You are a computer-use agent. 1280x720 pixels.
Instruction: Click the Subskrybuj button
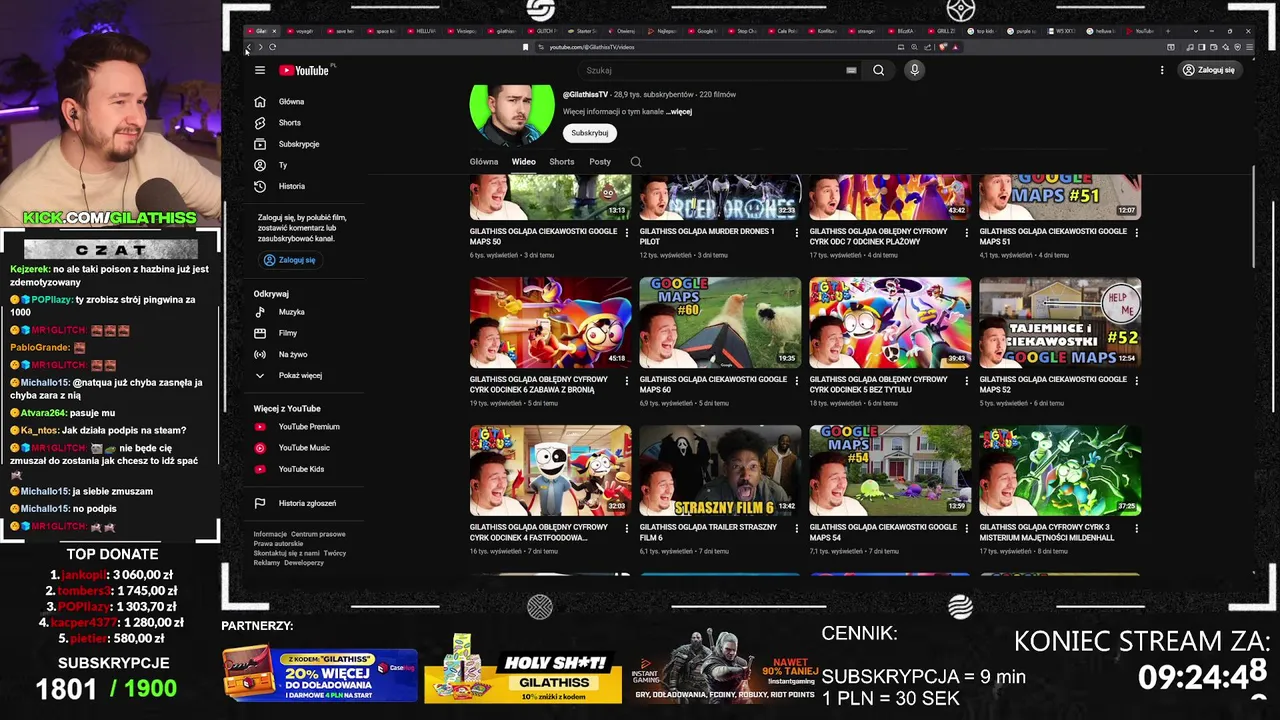590,132
